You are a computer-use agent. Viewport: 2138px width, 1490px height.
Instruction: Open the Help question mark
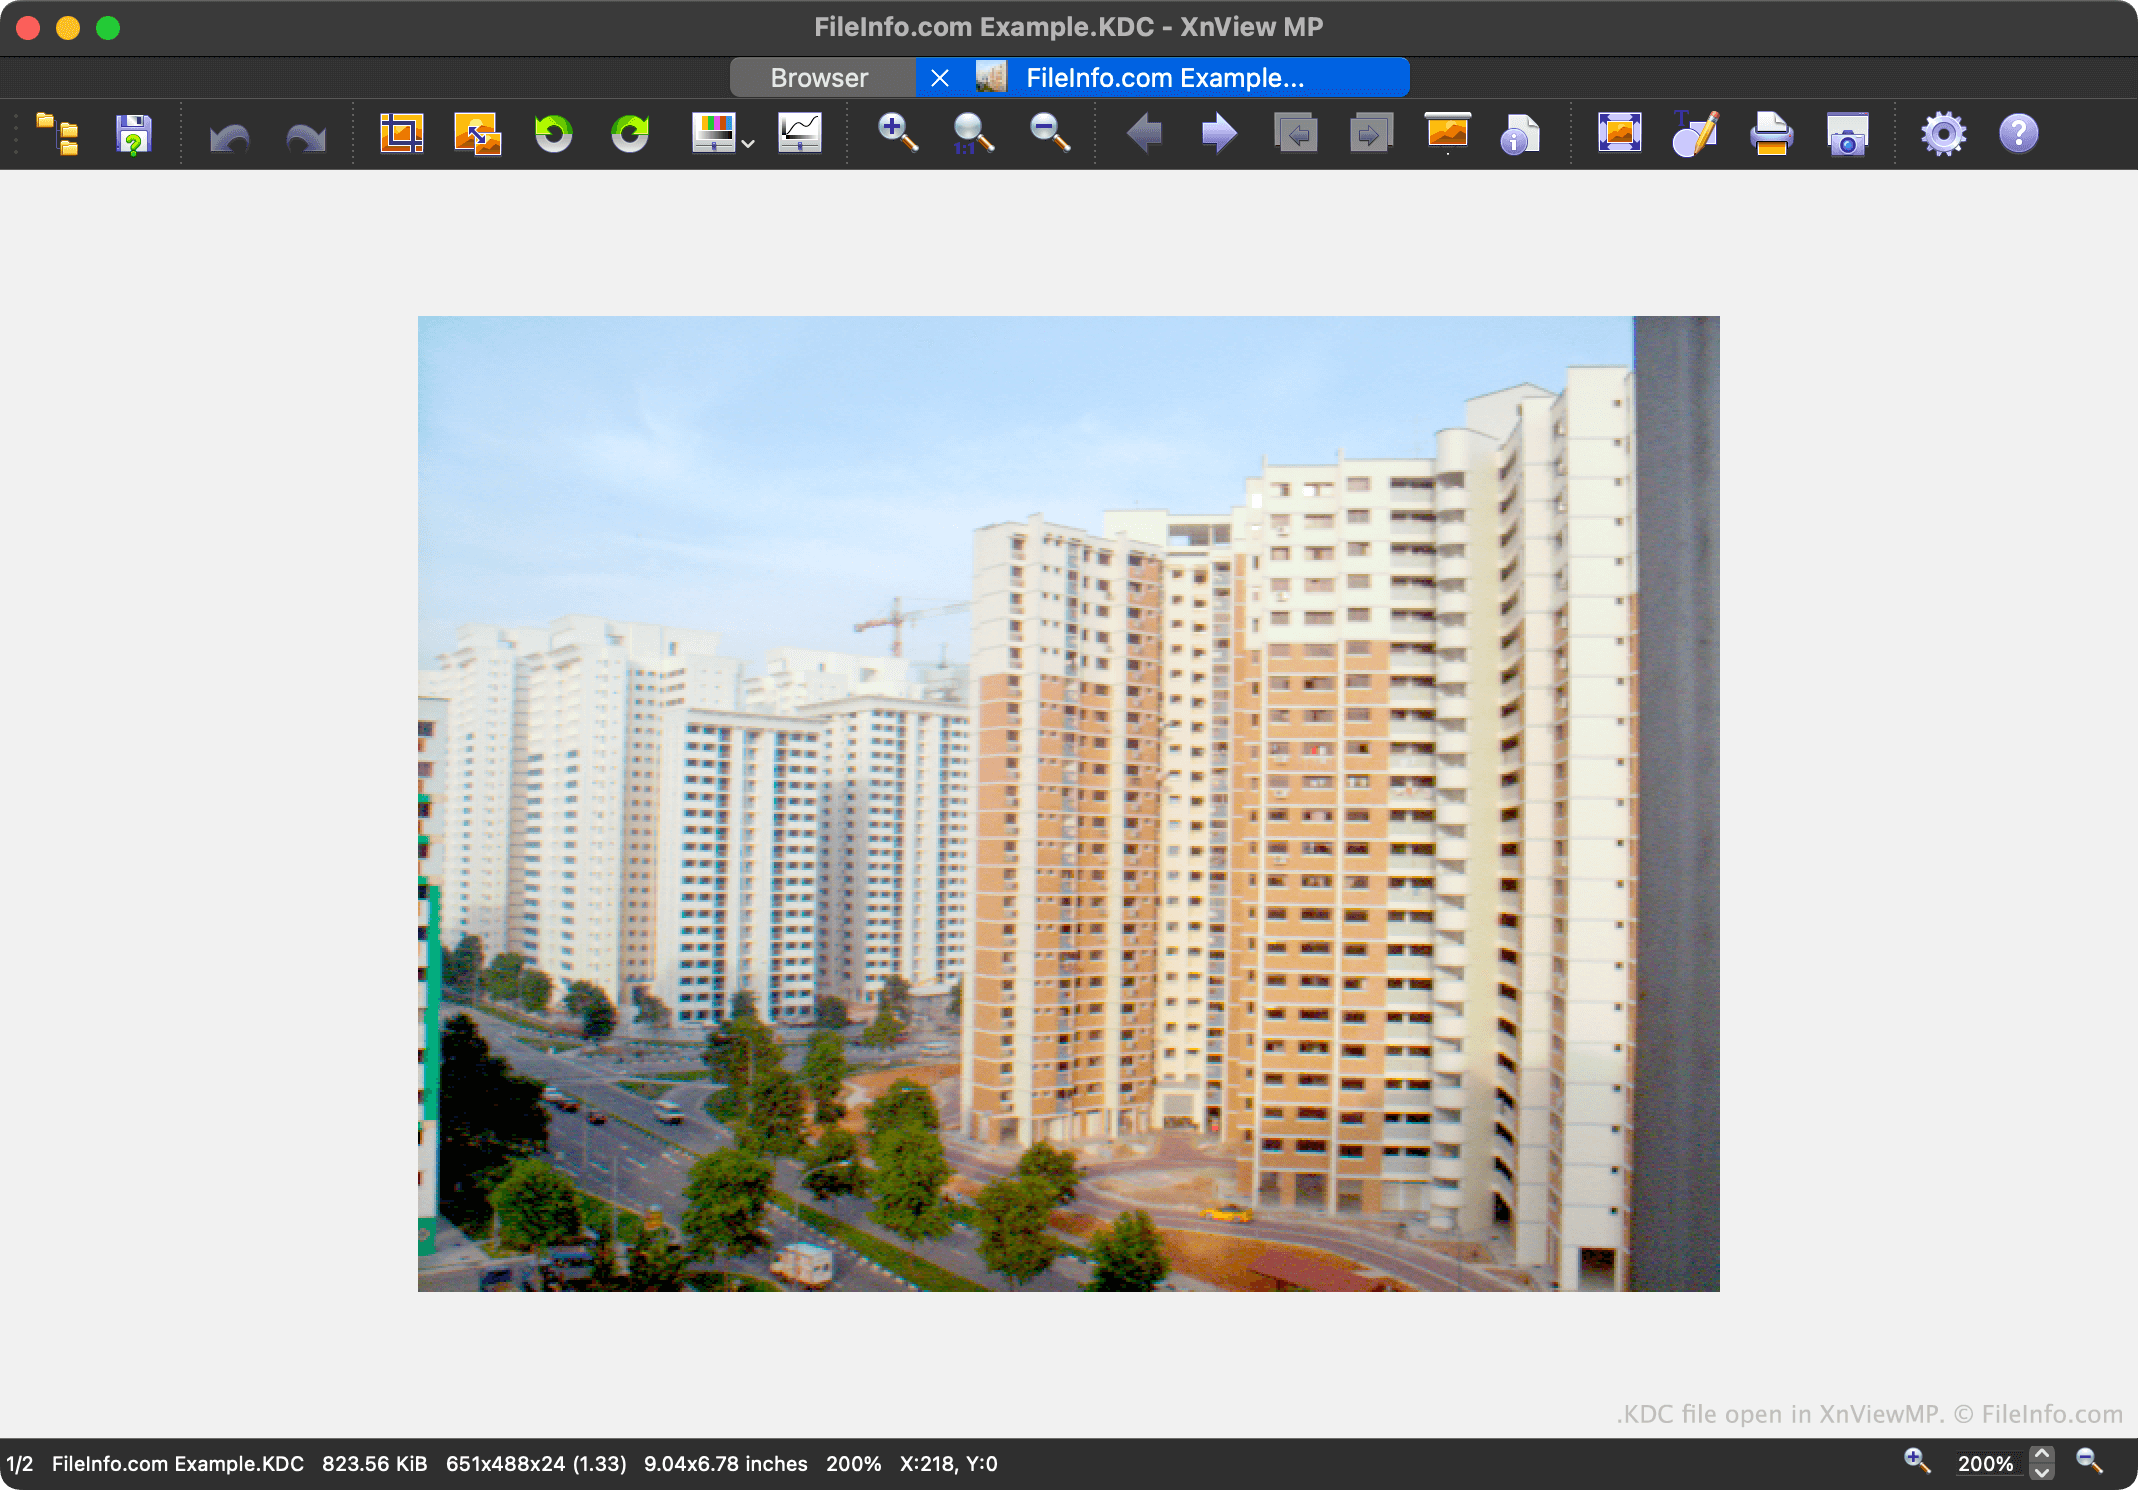2018,133
